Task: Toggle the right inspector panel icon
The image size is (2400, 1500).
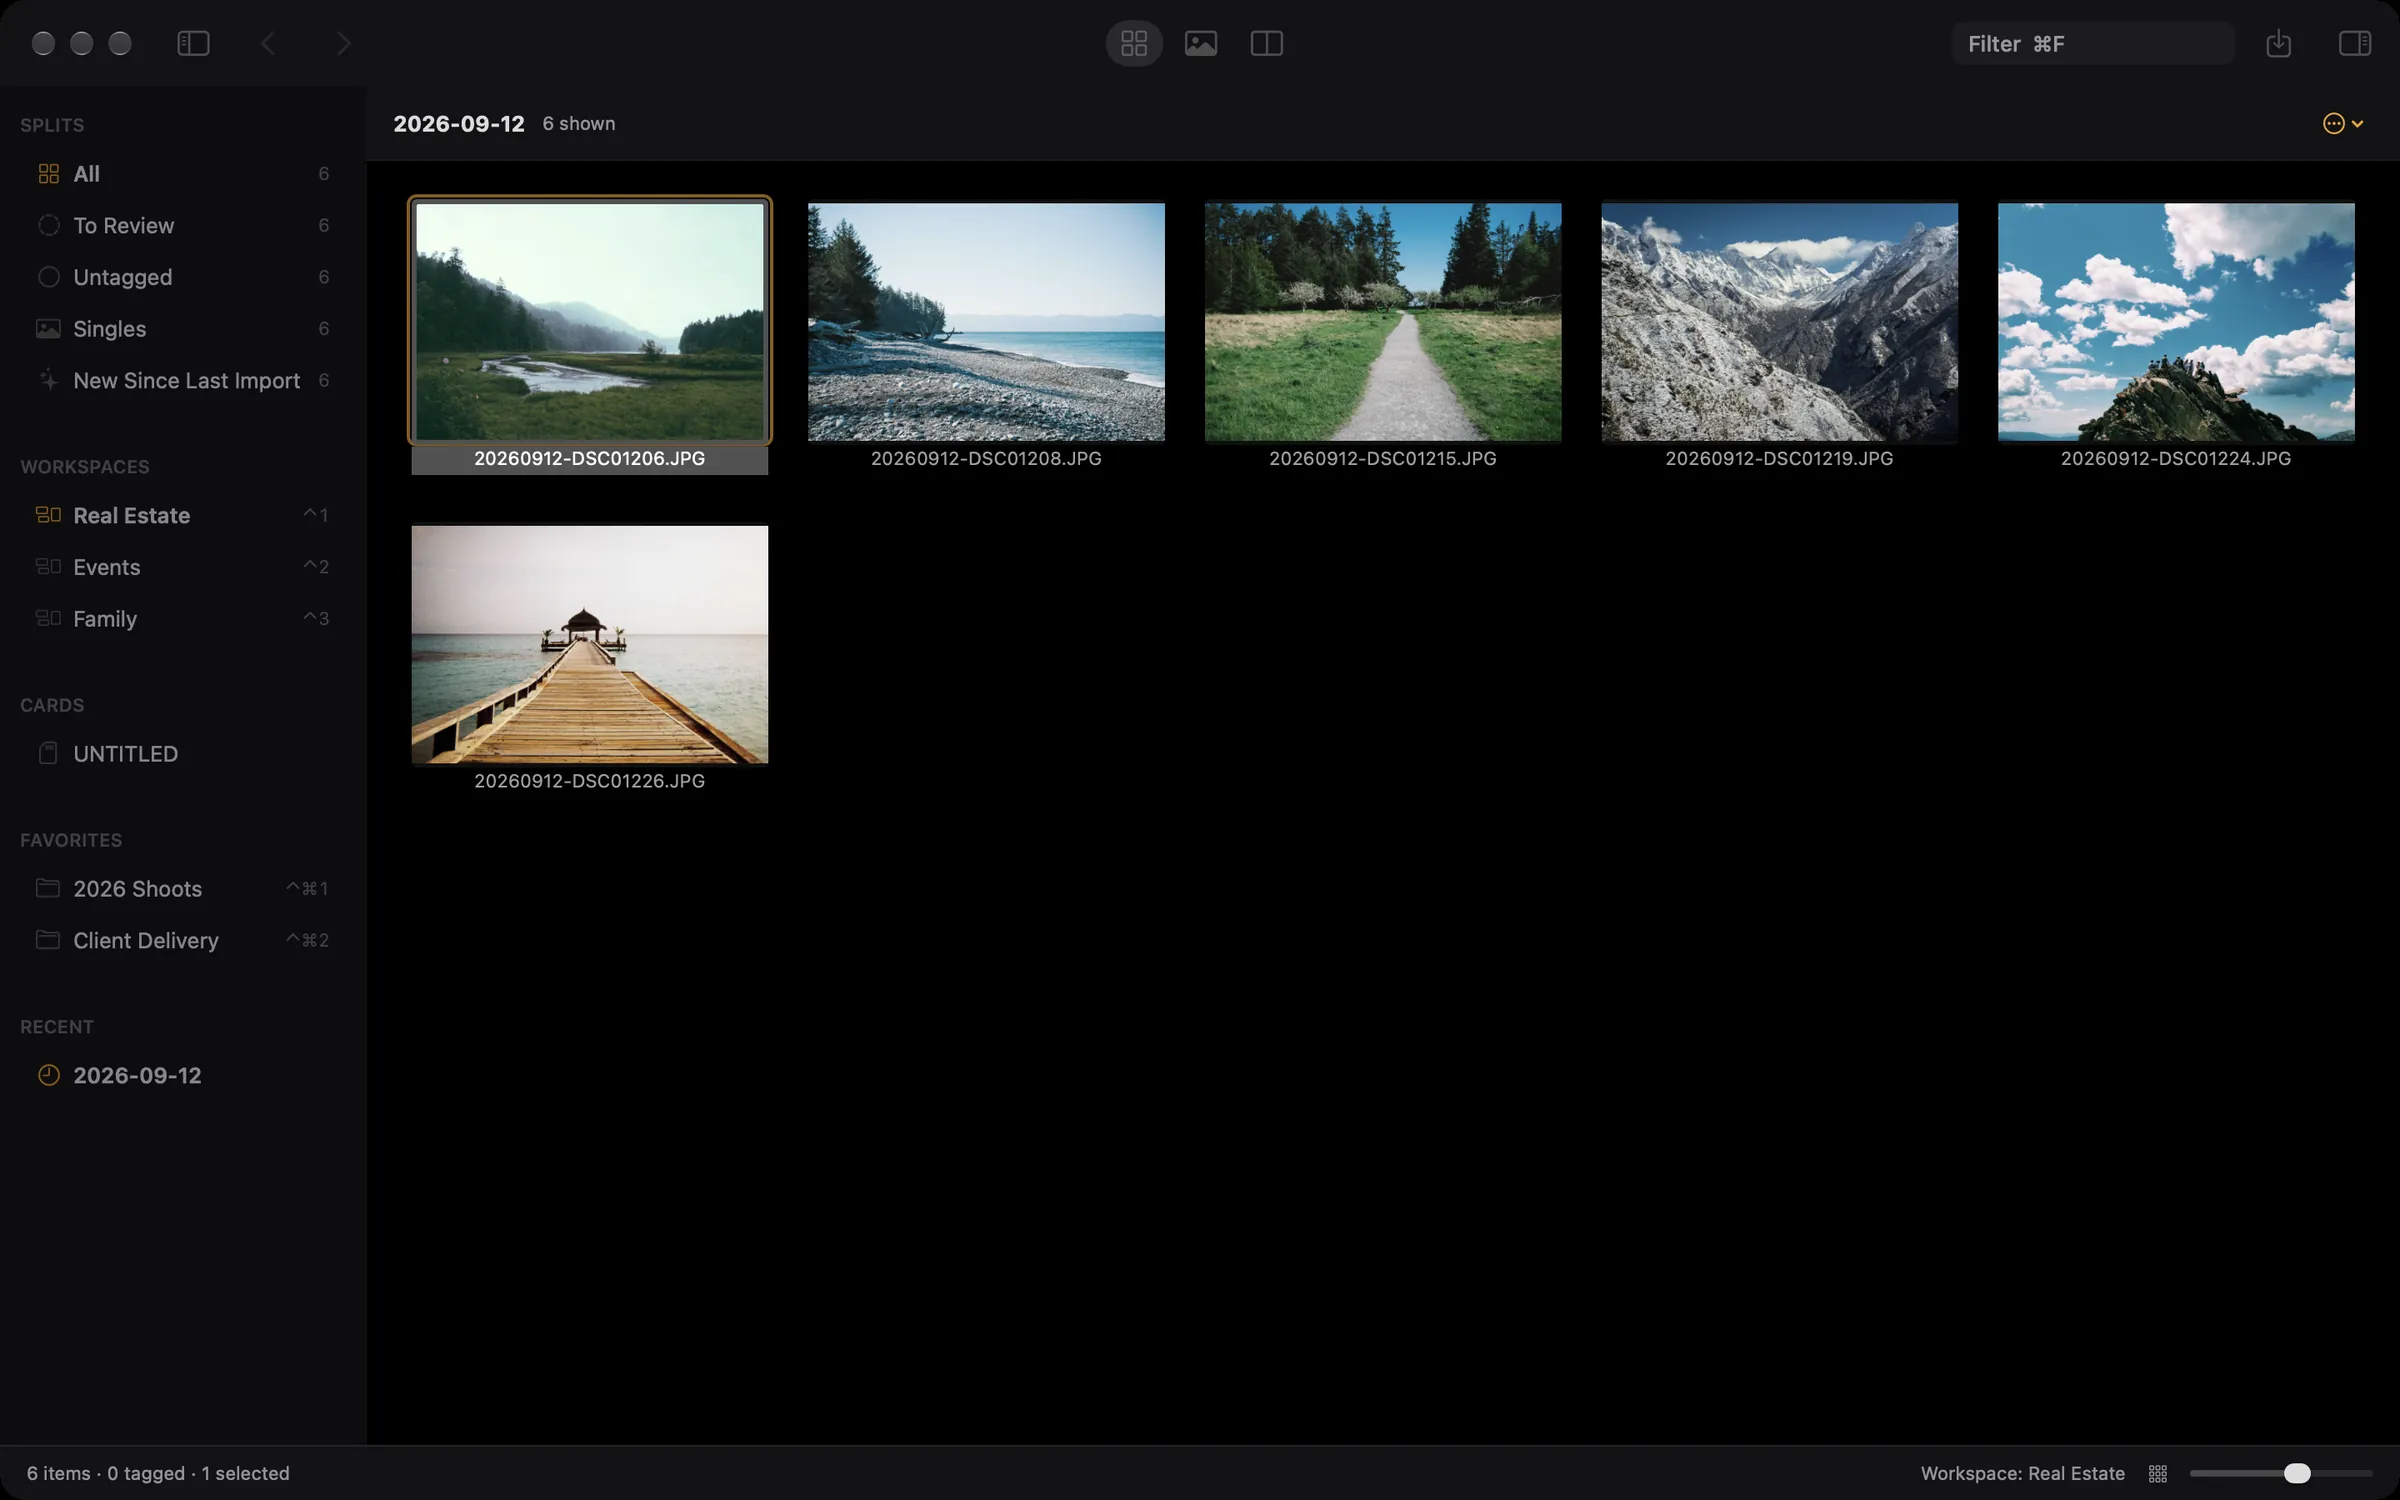Action: [2354, 43]
